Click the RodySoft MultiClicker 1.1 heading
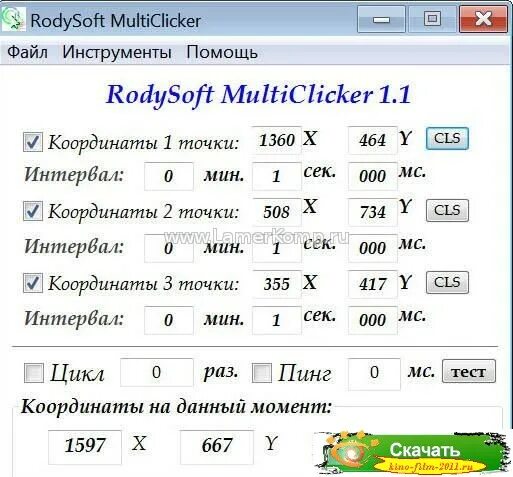The image size is (513, 477). [258, 95]
